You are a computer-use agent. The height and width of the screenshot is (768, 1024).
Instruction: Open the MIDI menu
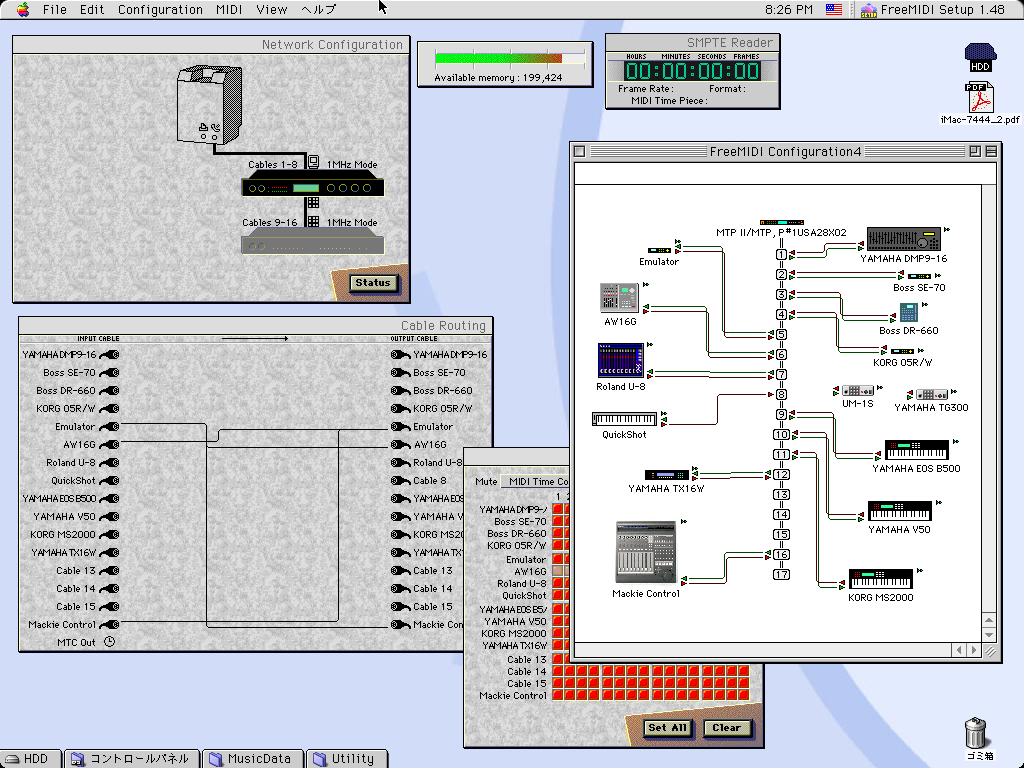pyautogui.click(x=229, y=9)
